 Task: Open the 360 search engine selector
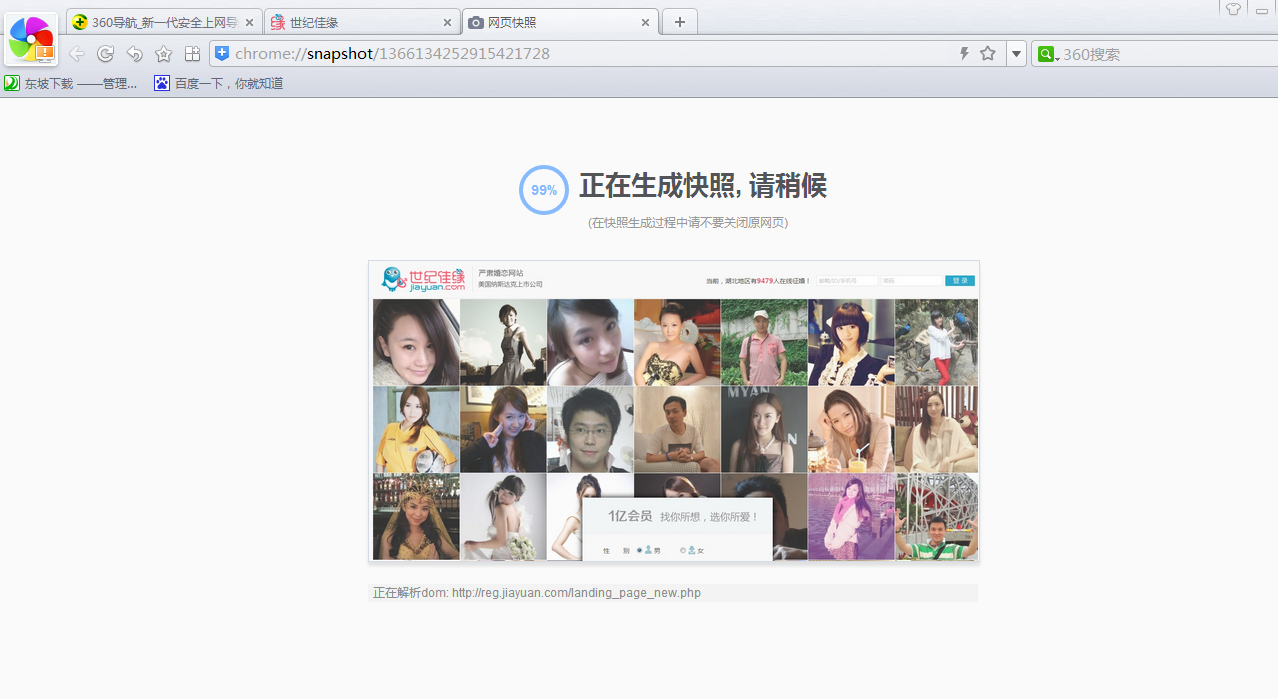click(x=1048, y=54)
